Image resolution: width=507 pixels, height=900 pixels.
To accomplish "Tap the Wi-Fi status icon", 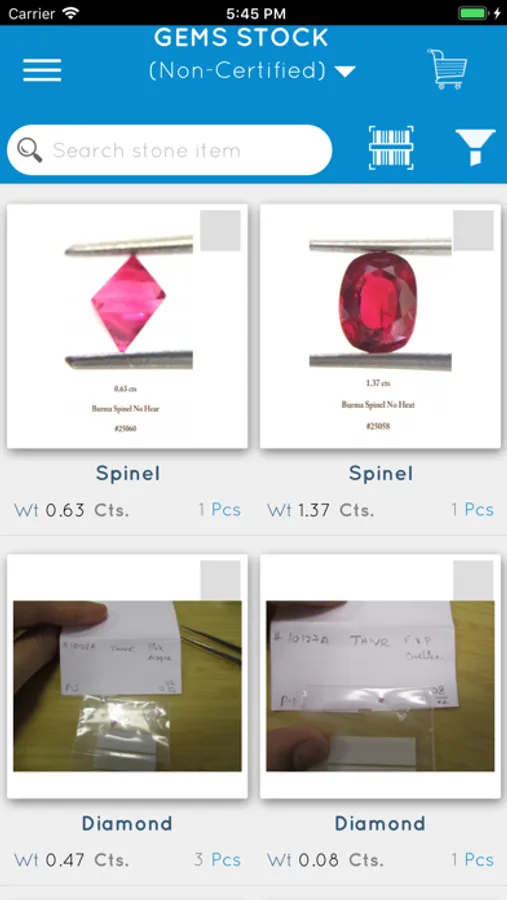I will pos(71,13).
